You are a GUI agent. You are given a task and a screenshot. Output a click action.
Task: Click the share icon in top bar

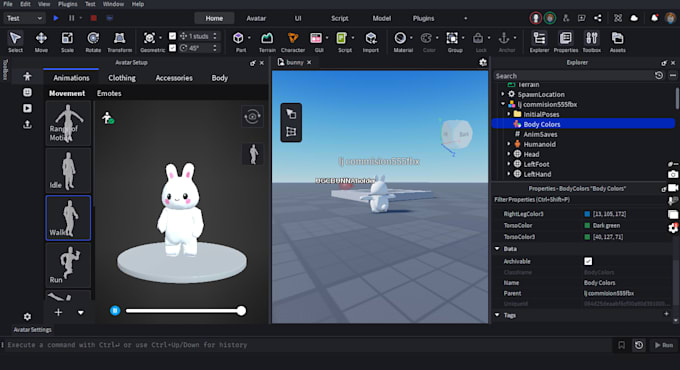[x=598, y=18]
